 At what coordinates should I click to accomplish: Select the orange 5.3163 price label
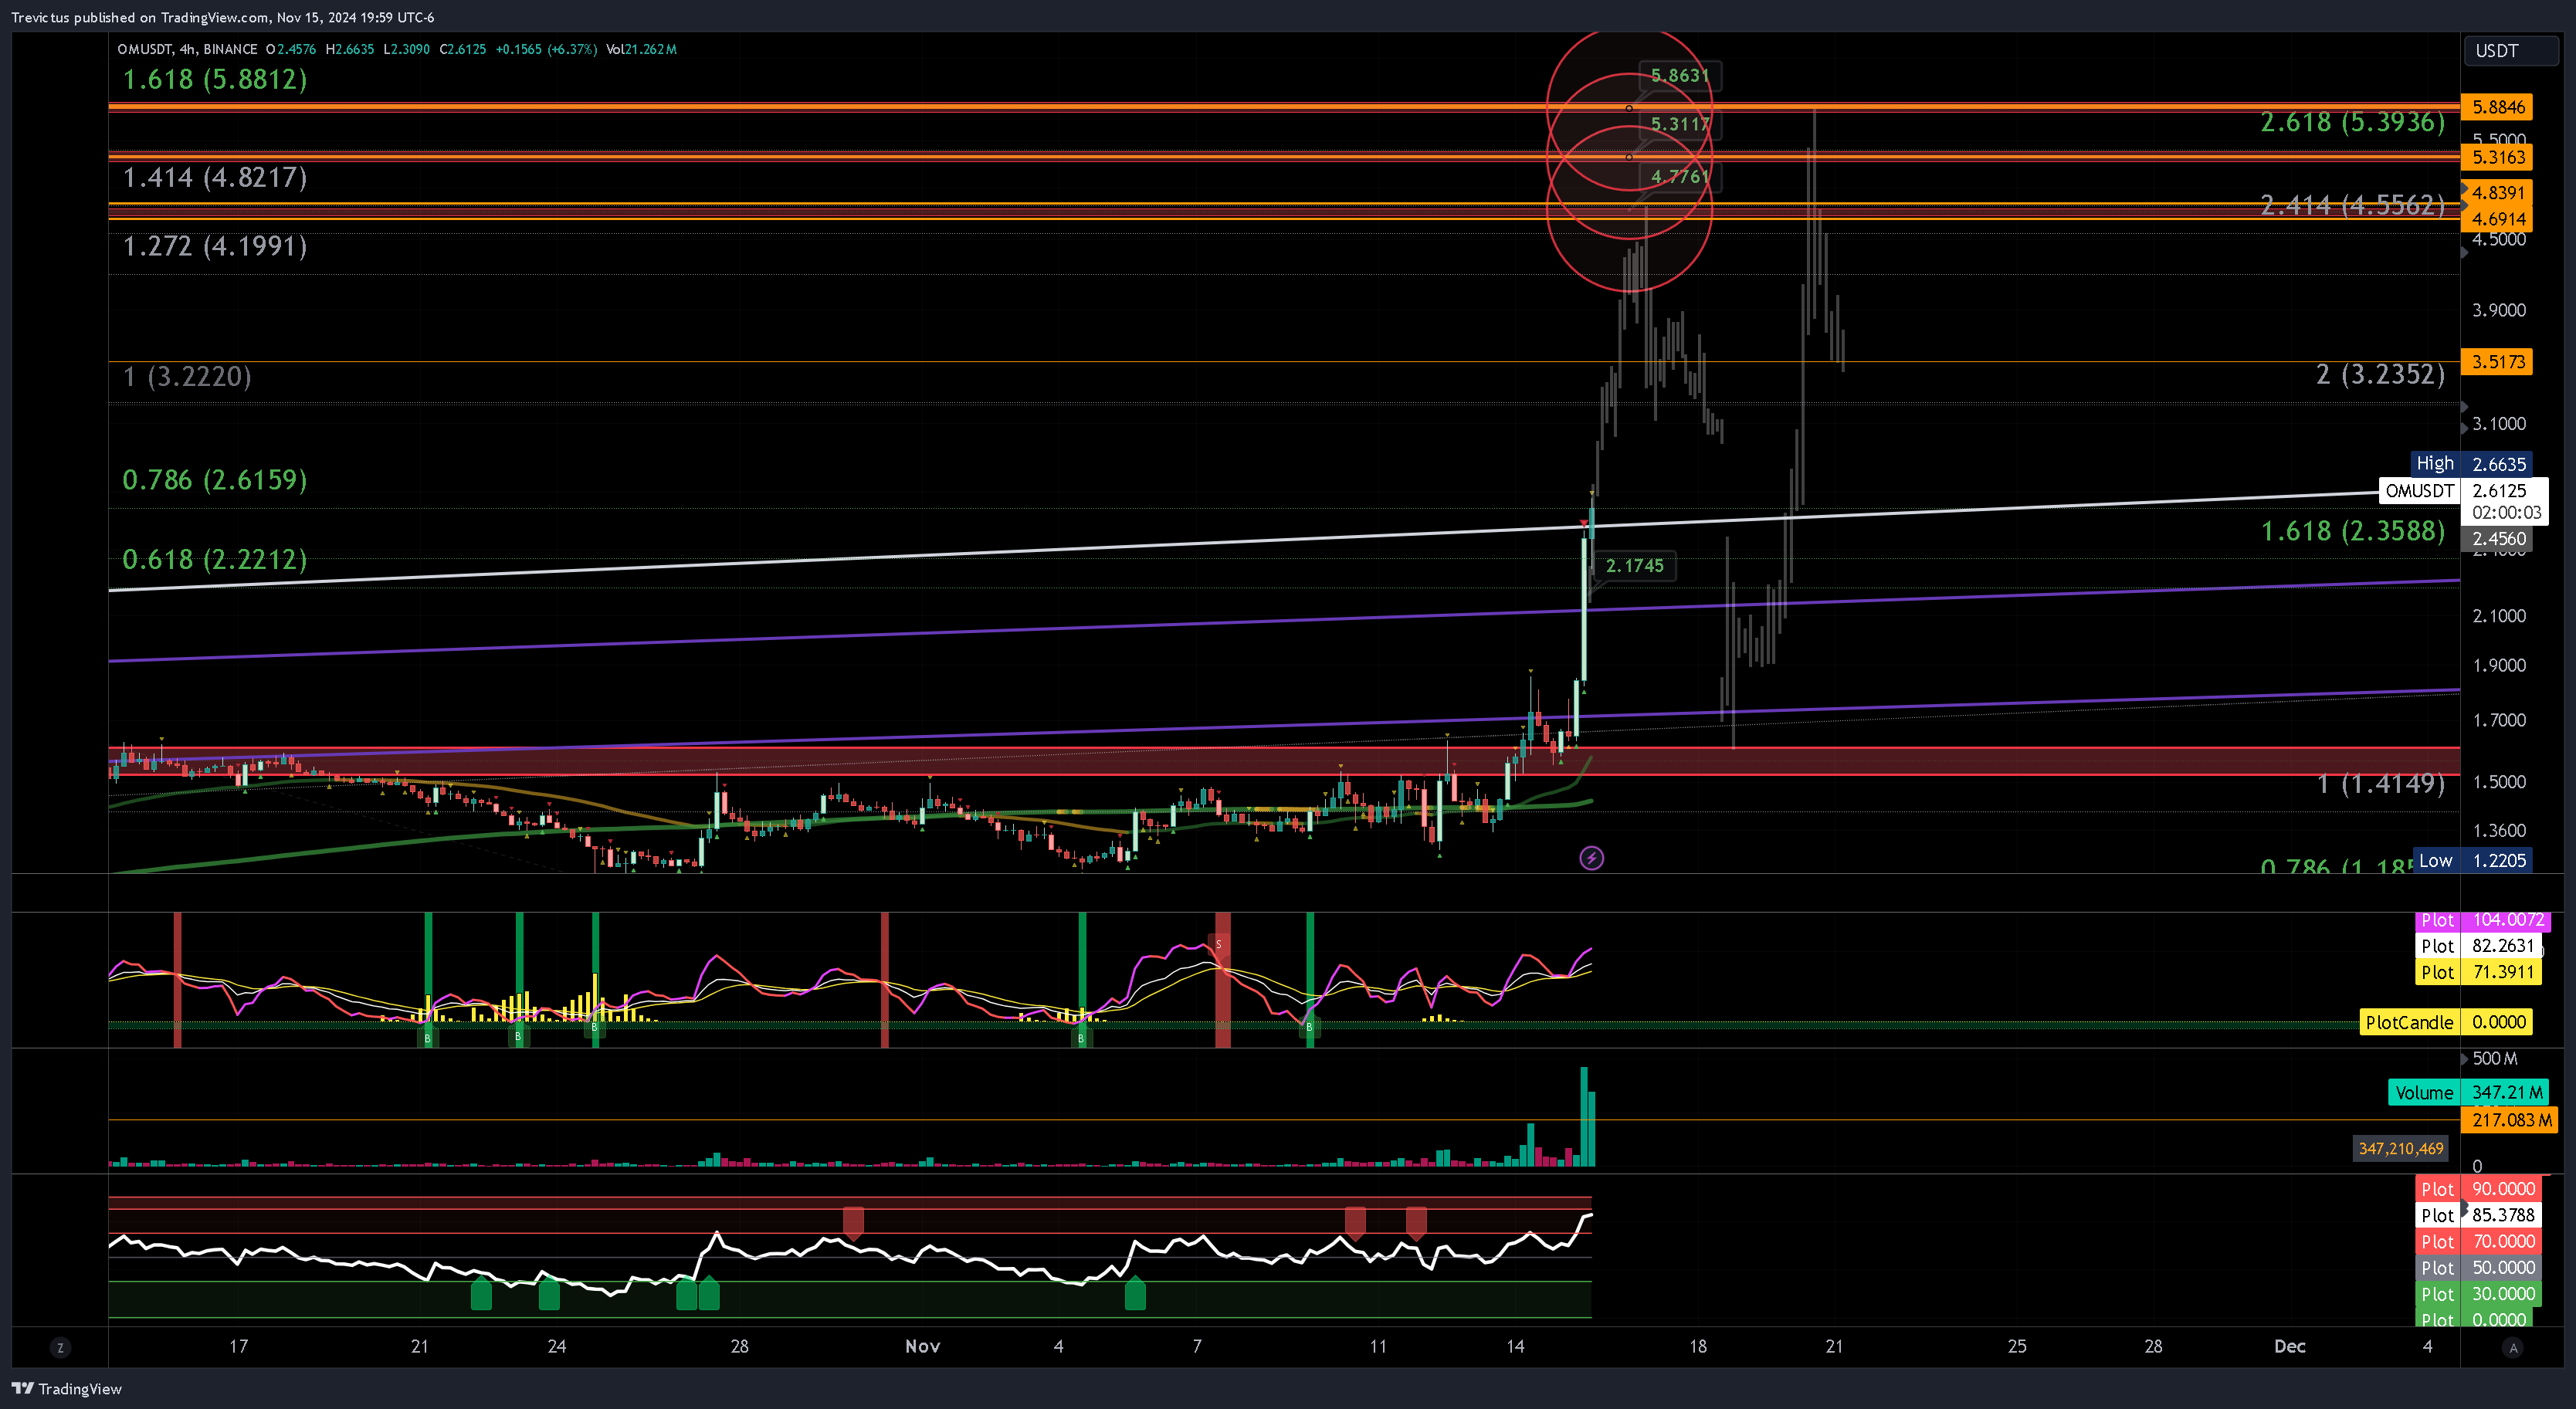tap(2497, 157)
